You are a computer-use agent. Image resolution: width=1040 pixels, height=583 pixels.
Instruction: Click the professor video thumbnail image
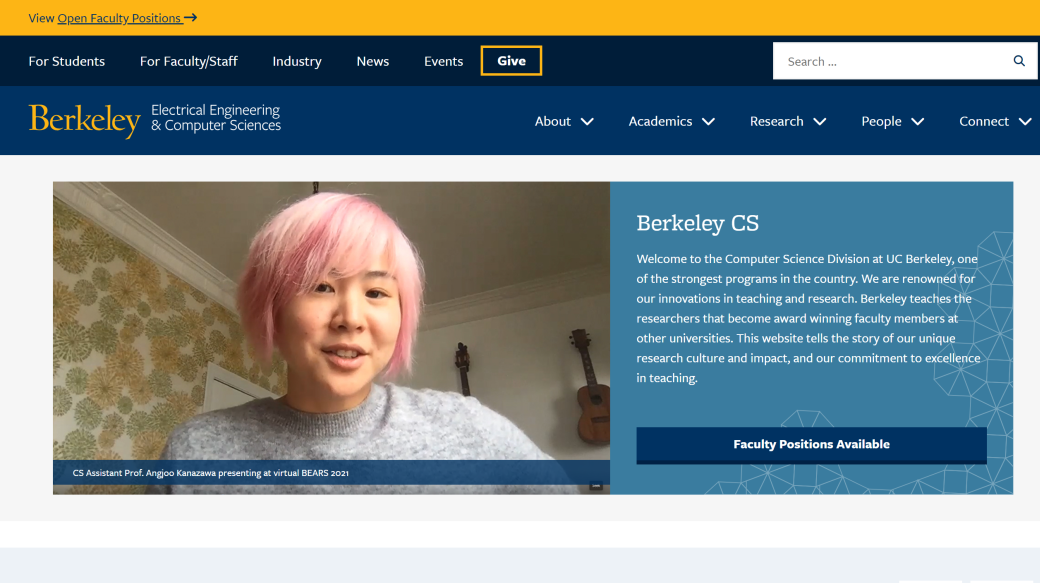coord(331,338)
